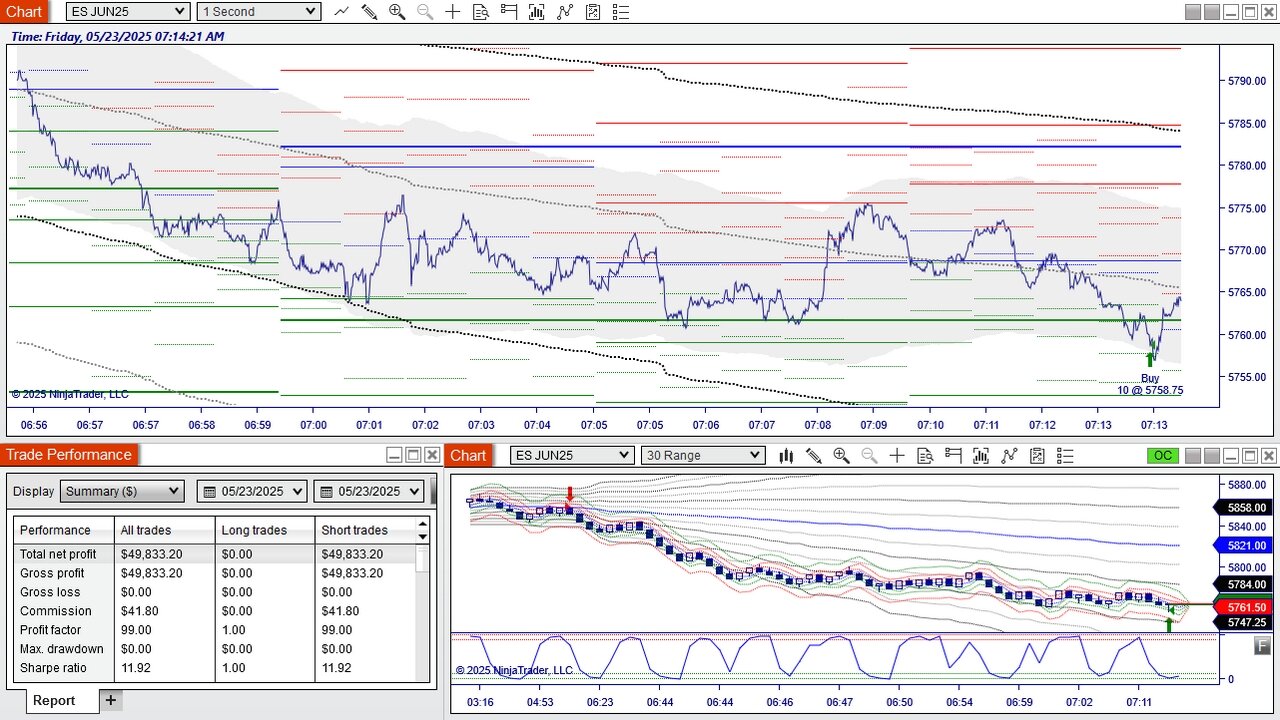The height and width of the screenshot is (720, 1280).
Task: Open the end date picker in Trade Performance
Action: (370, 491)
